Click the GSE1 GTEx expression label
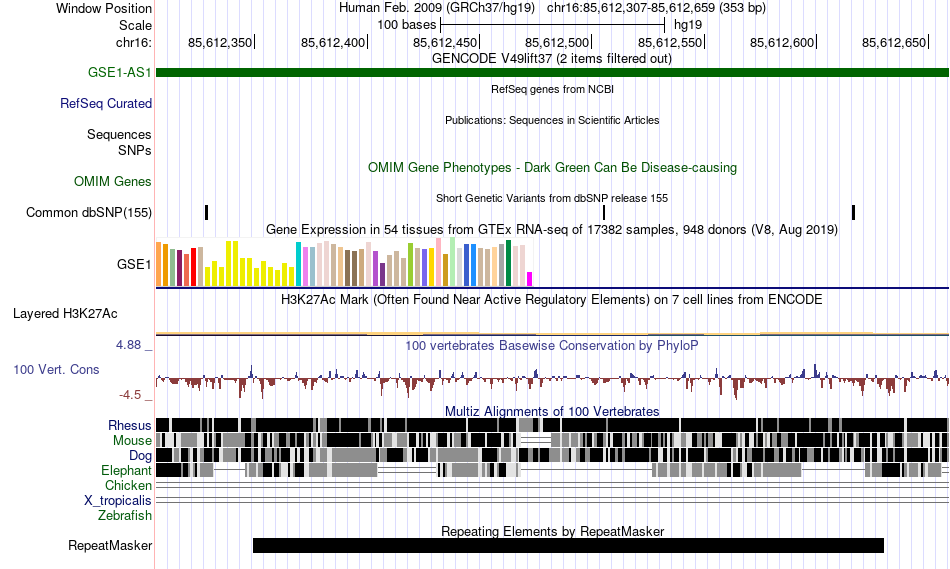 [x=134, y=264]
